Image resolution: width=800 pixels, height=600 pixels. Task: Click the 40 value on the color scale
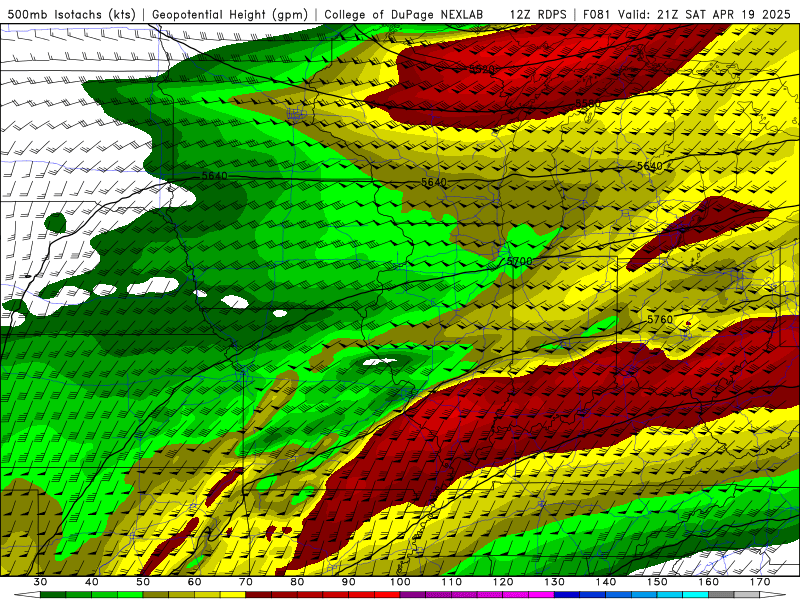(92, 582)
